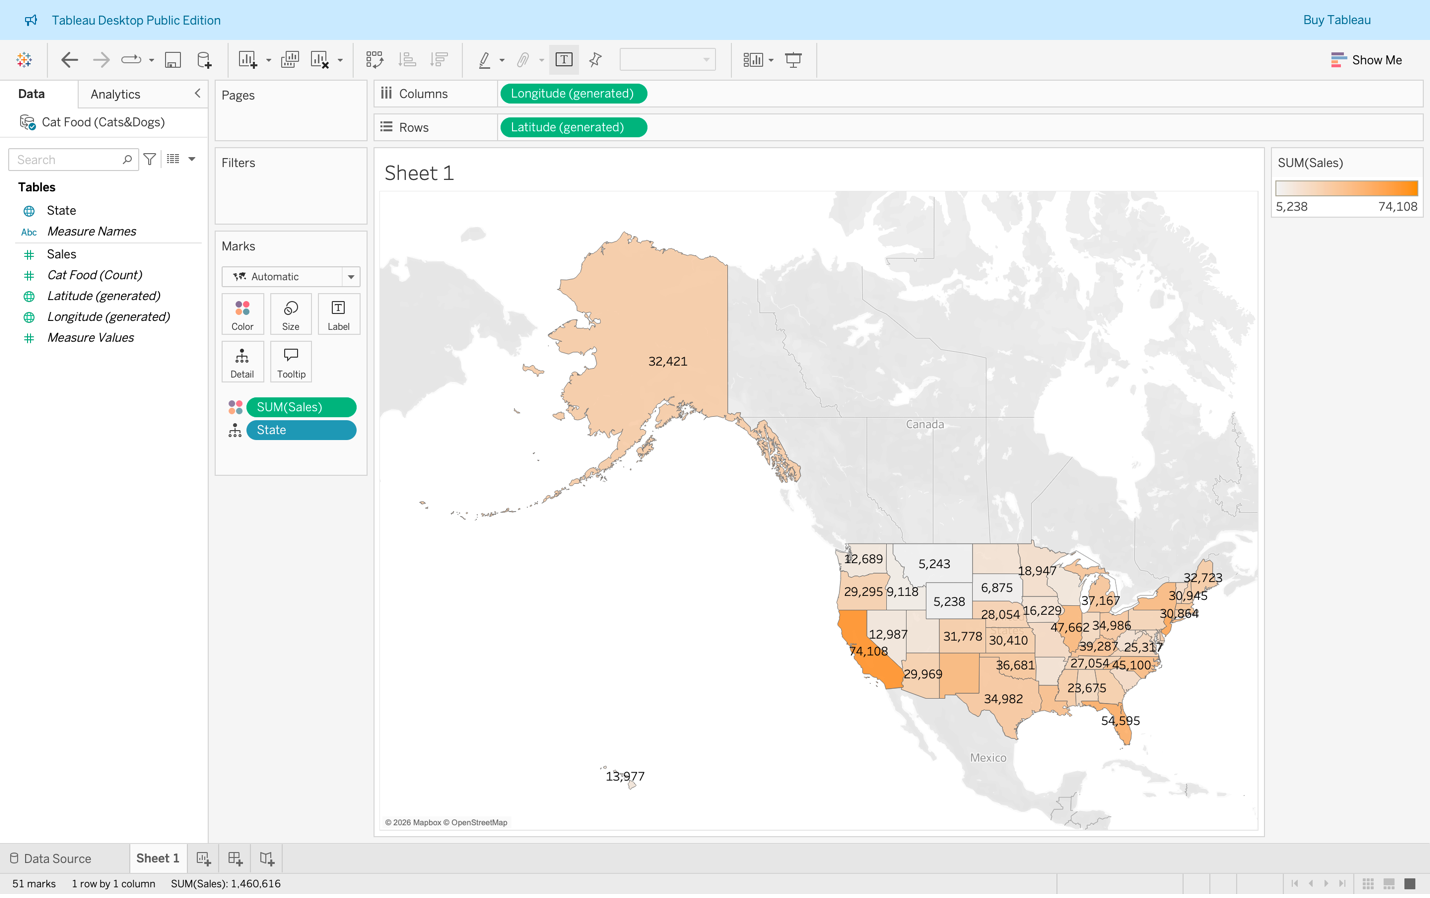Select the State field
The width and height of the screenshot is (1430, 898).
point(61,211)
